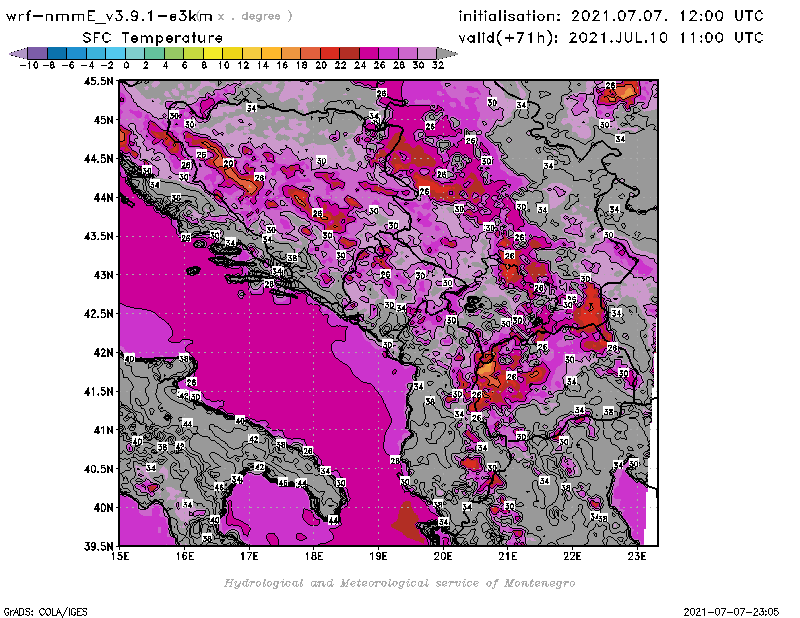Click the '22E' longitude label
This screenshot has height=618, width=800.
click(572, 556)
